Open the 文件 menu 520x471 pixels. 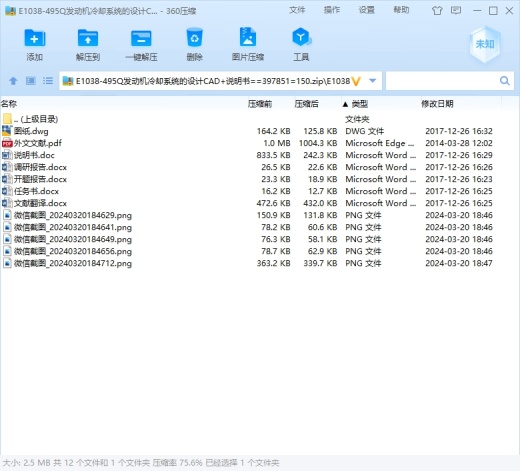pyautogui.click(x=297, y=10)
